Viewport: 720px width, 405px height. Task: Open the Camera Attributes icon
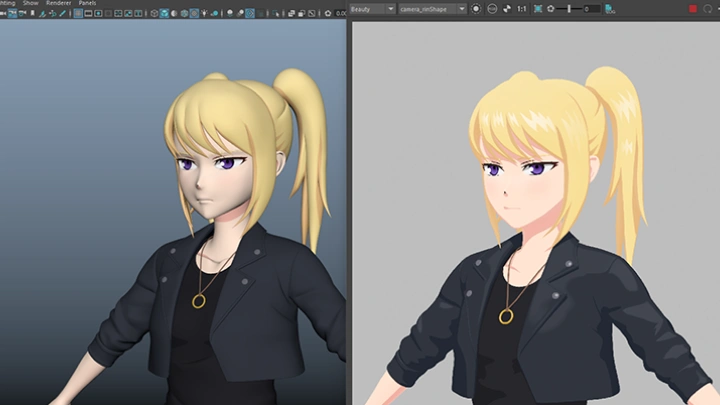[x=22, y=13]
